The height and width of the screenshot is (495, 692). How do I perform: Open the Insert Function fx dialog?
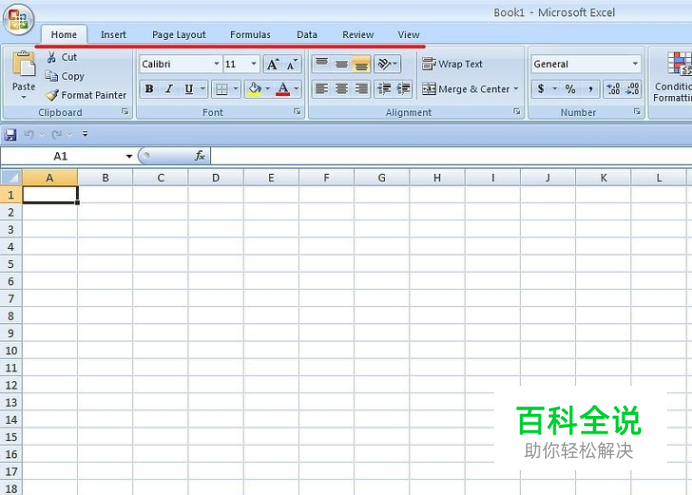(x=199, y=156)
